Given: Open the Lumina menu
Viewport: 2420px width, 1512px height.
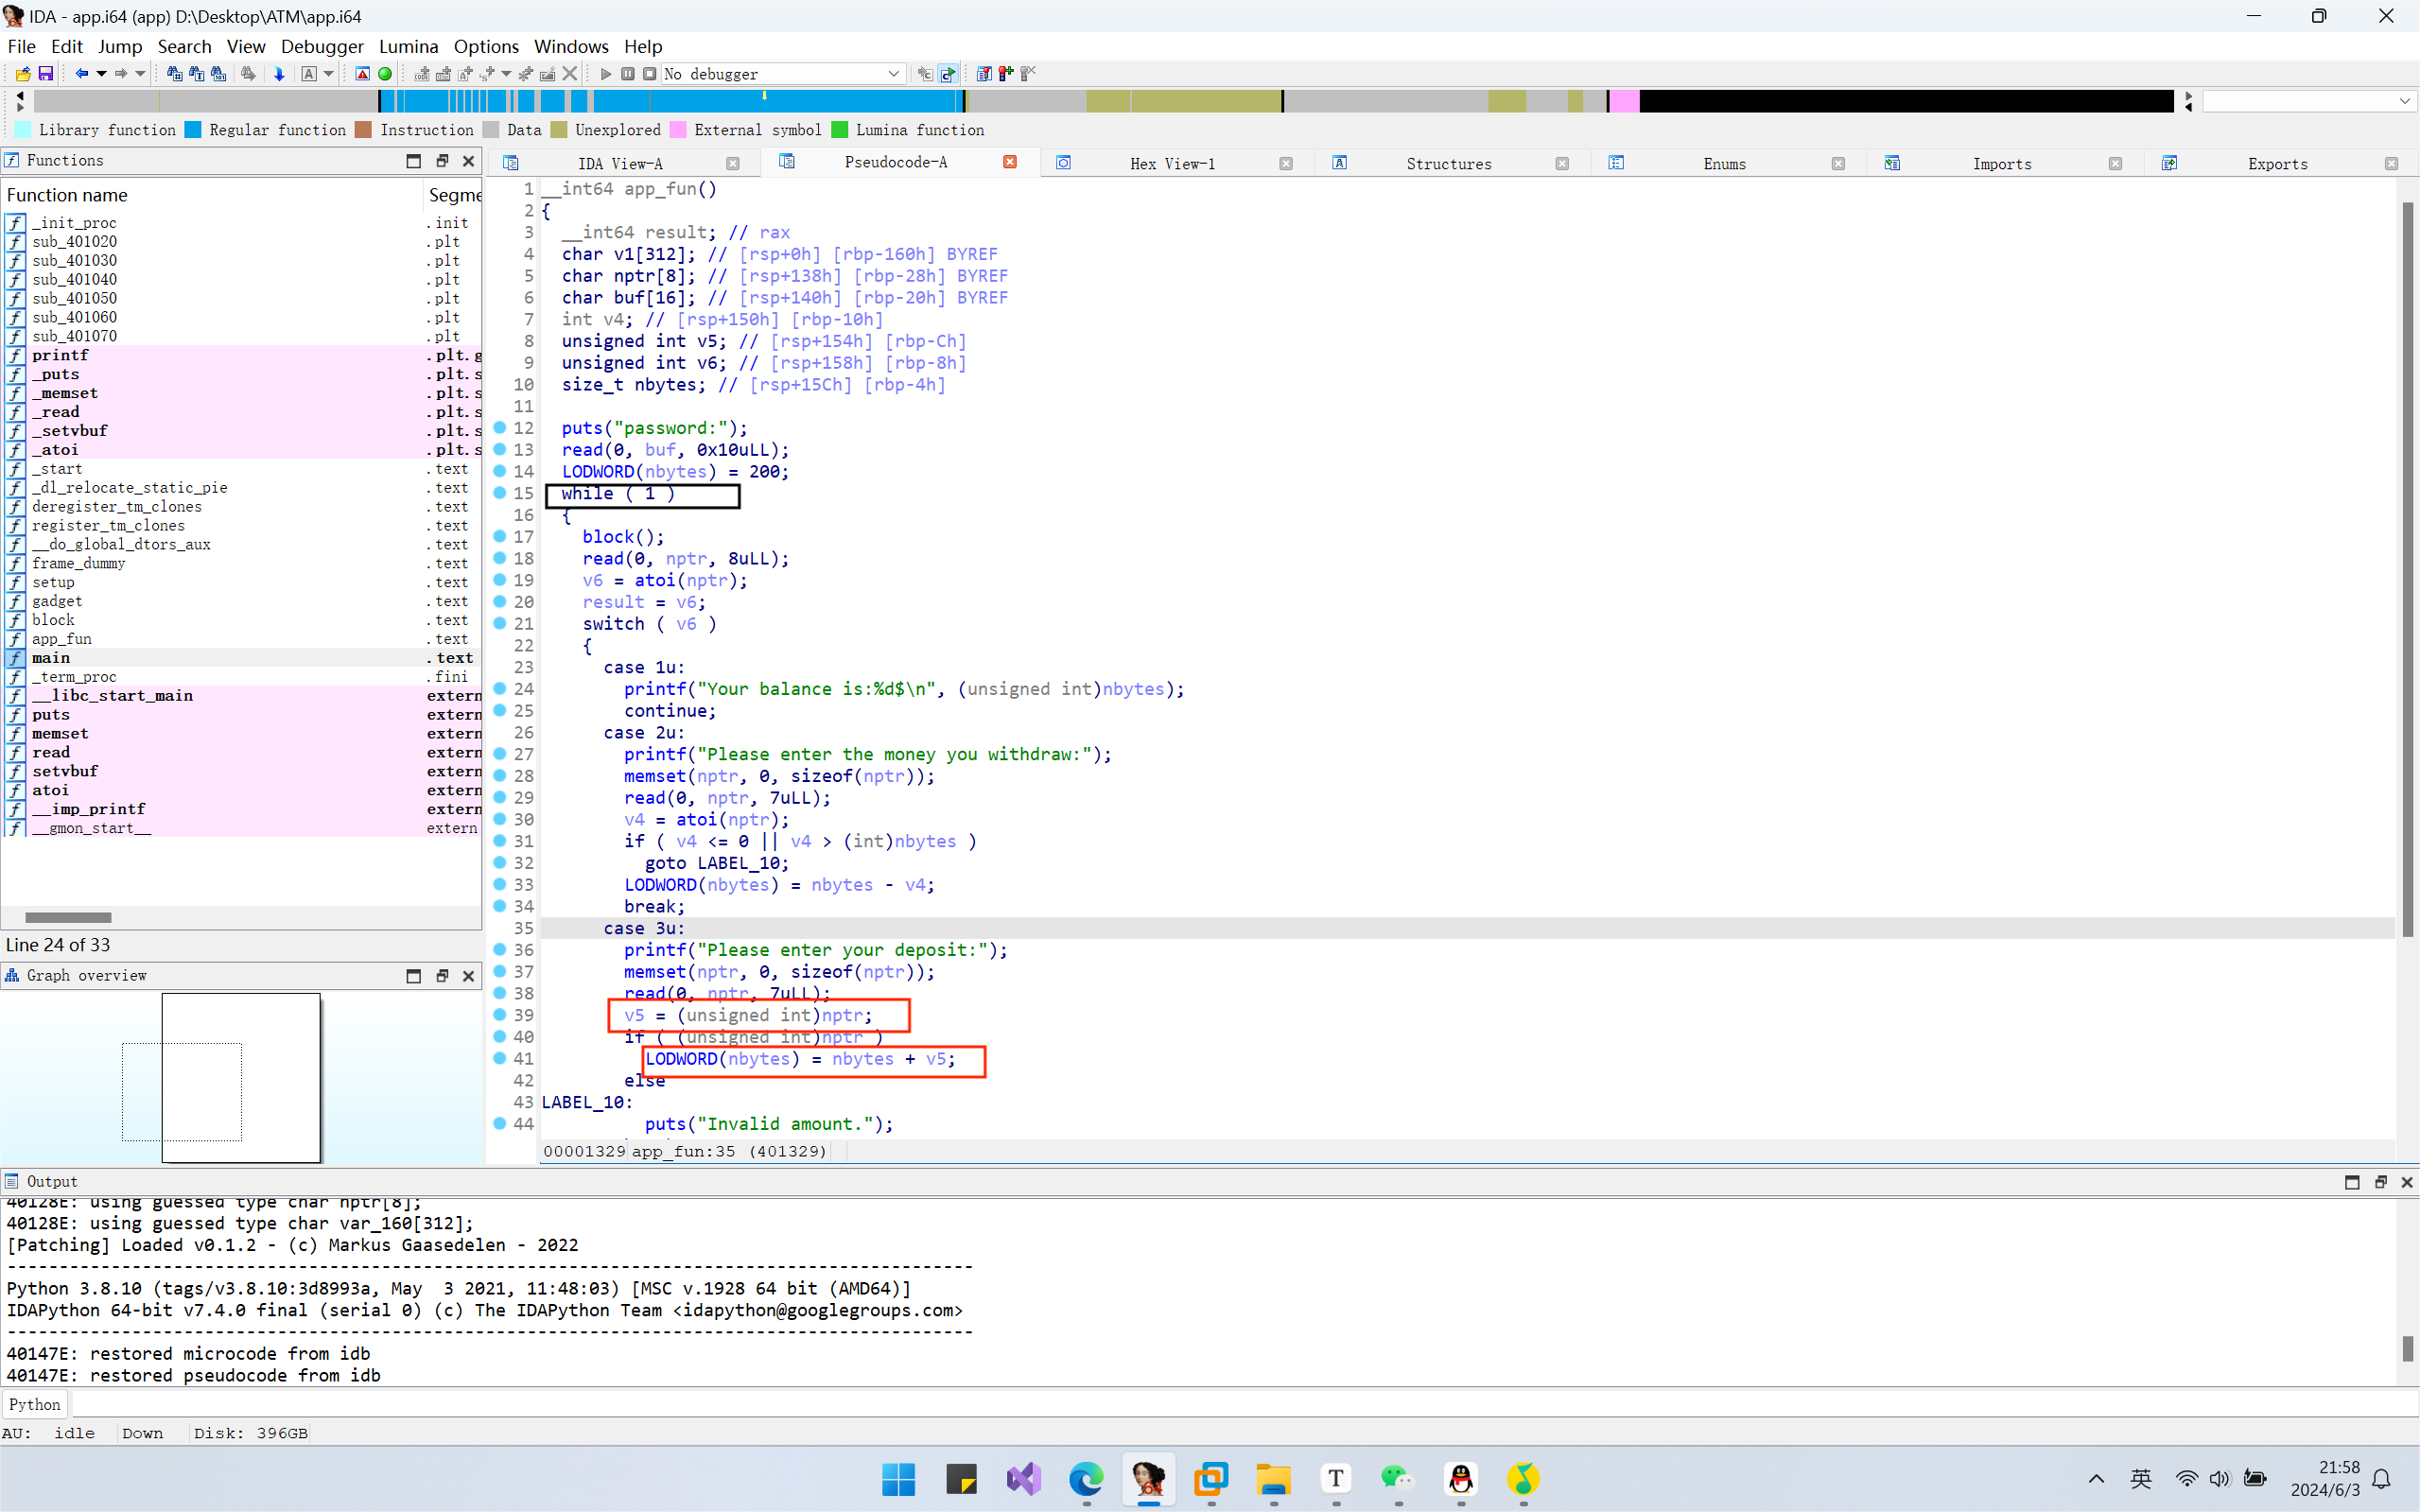Looking at the screenshot, I should [408, 46].
